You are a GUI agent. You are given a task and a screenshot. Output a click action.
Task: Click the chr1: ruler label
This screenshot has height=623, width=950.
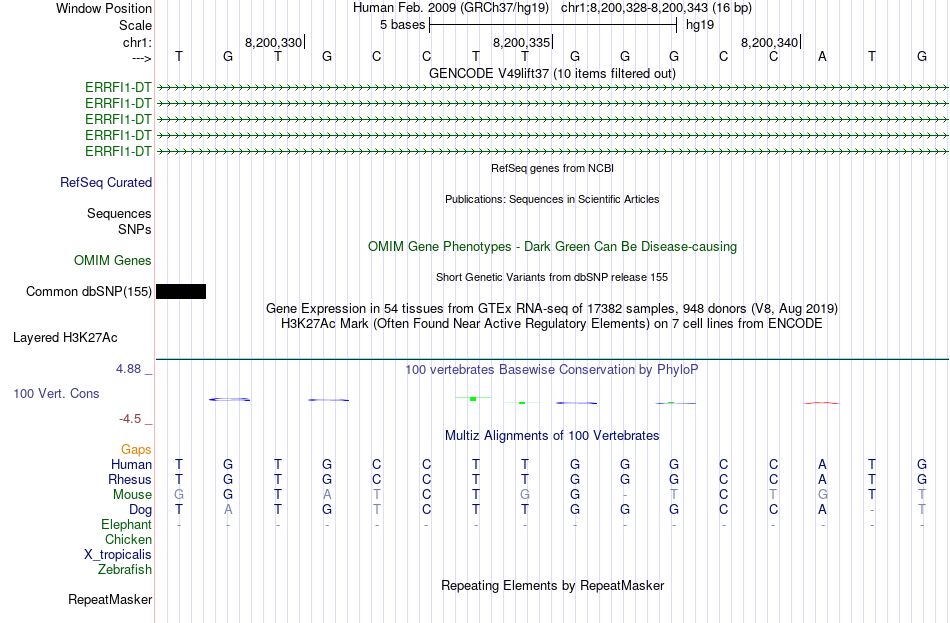tap(138, 42)
